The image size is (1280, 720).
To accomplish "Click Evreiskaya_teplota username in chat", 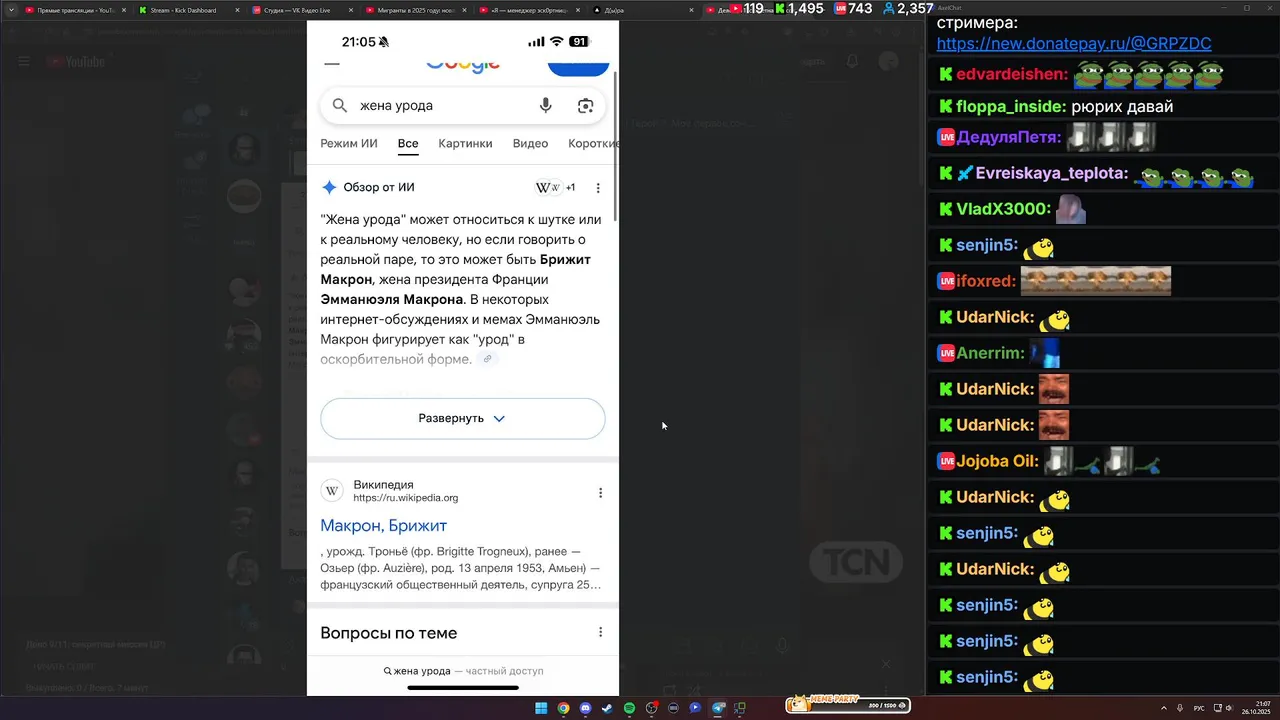I will [x=1052, y=173].
